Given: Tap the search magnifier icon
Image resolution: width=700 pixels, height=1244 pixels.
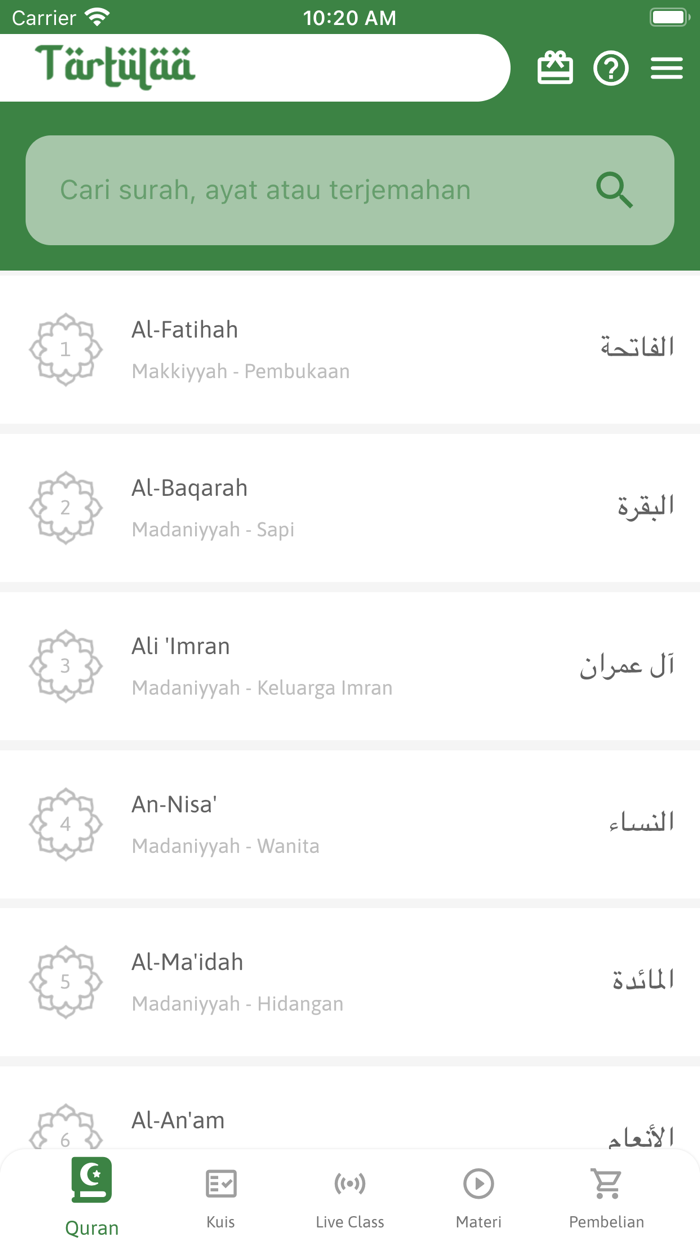Looking at the screenshot, I should (x=615, y=189).
